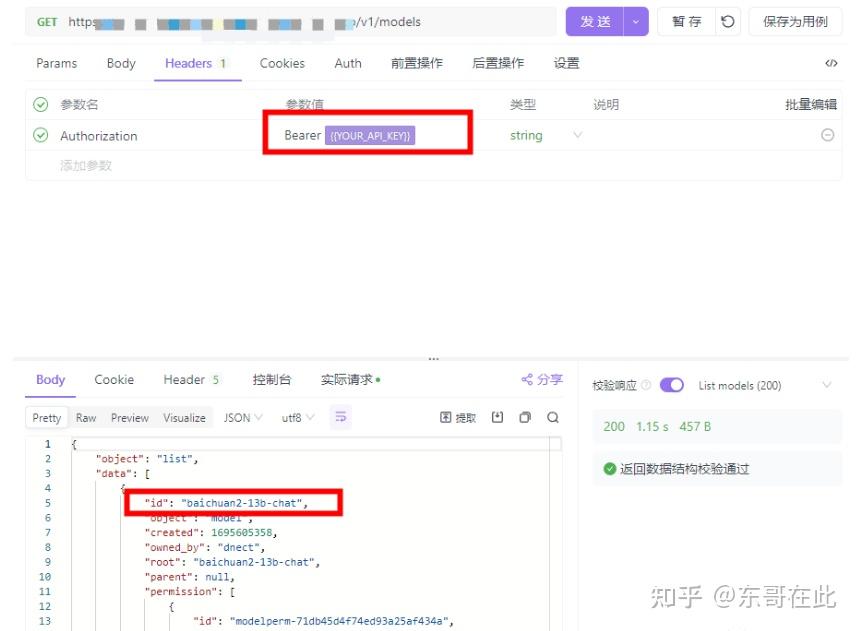The height and width of the screenshot is (631, 858).
Task: Open the 控制台 console tab
Action: 270,379
